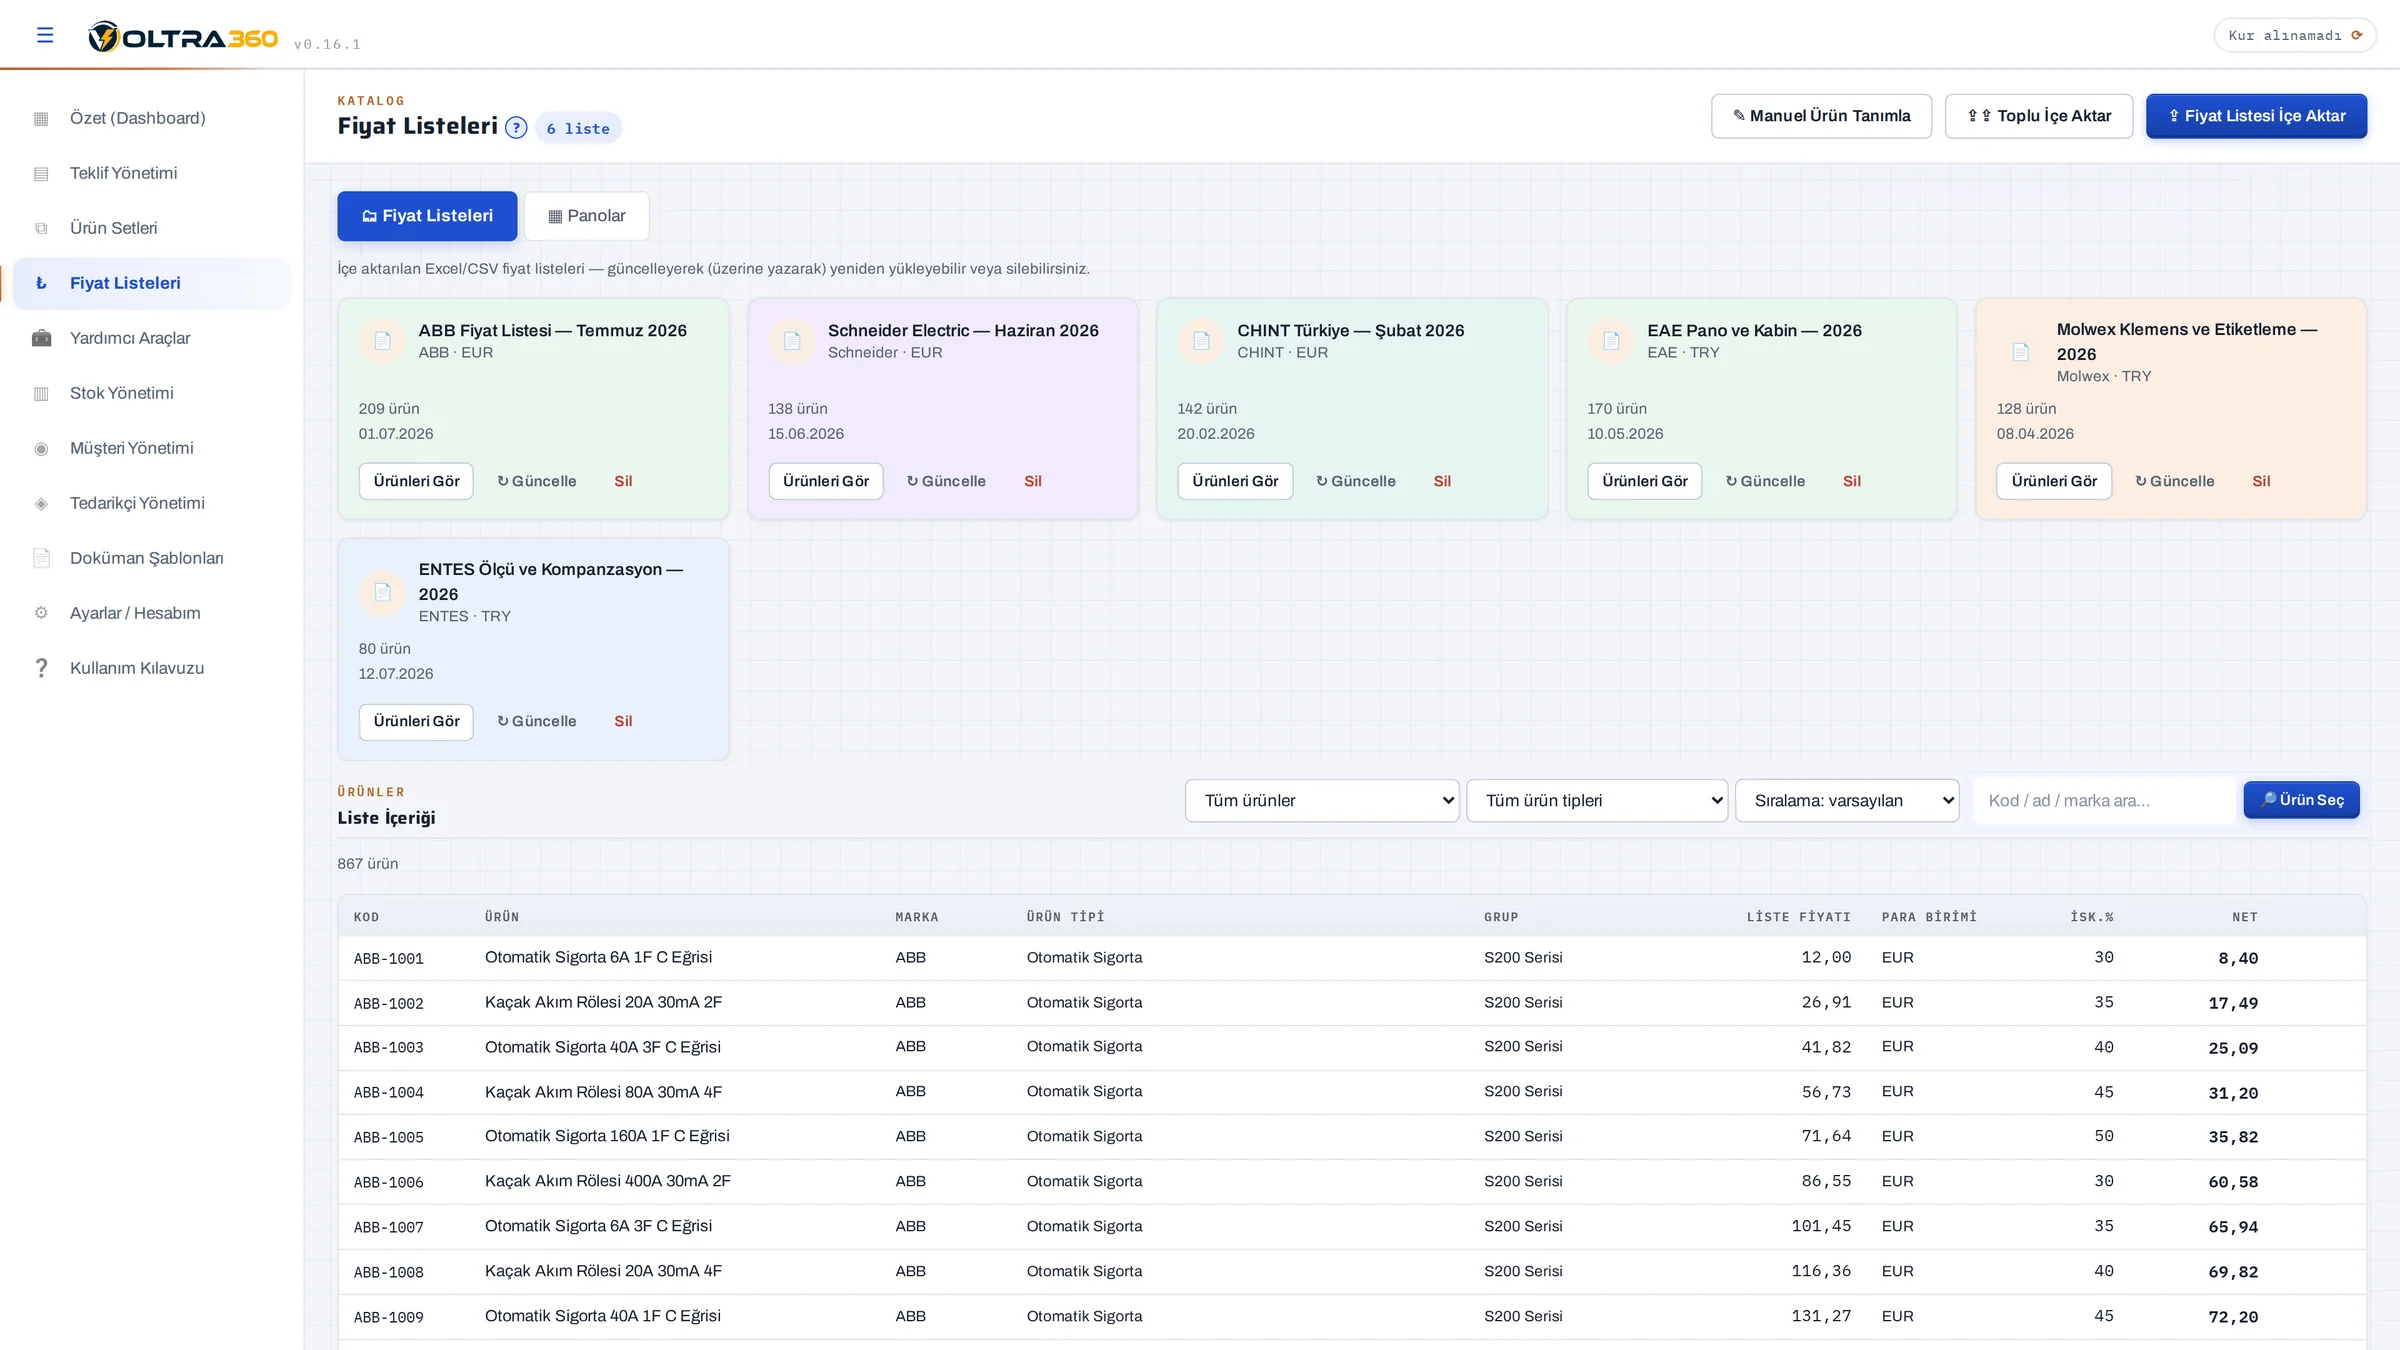
Task: Open Müşteri Yönetimi in the sidebar
Action: point(152,448)
